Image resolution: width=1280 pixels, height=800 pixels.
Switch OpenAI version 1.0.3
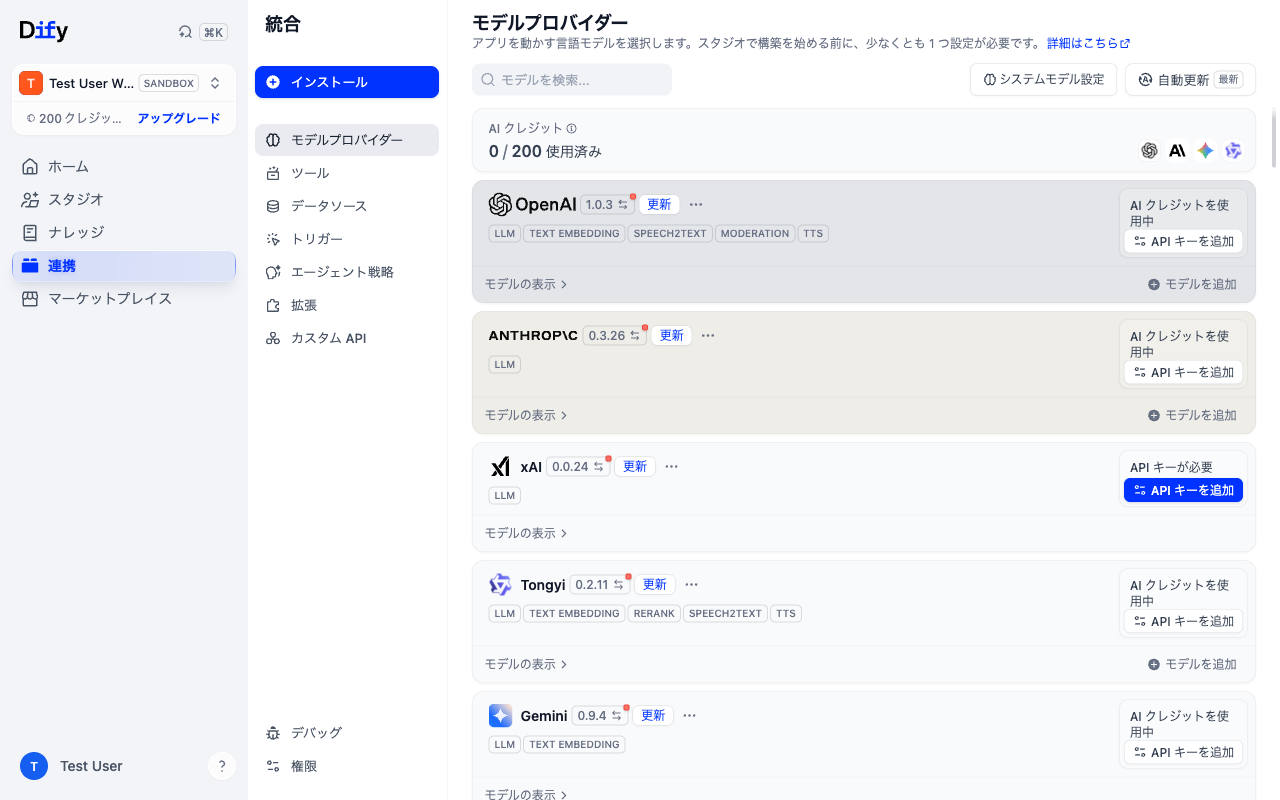click(x=607, y=204)
